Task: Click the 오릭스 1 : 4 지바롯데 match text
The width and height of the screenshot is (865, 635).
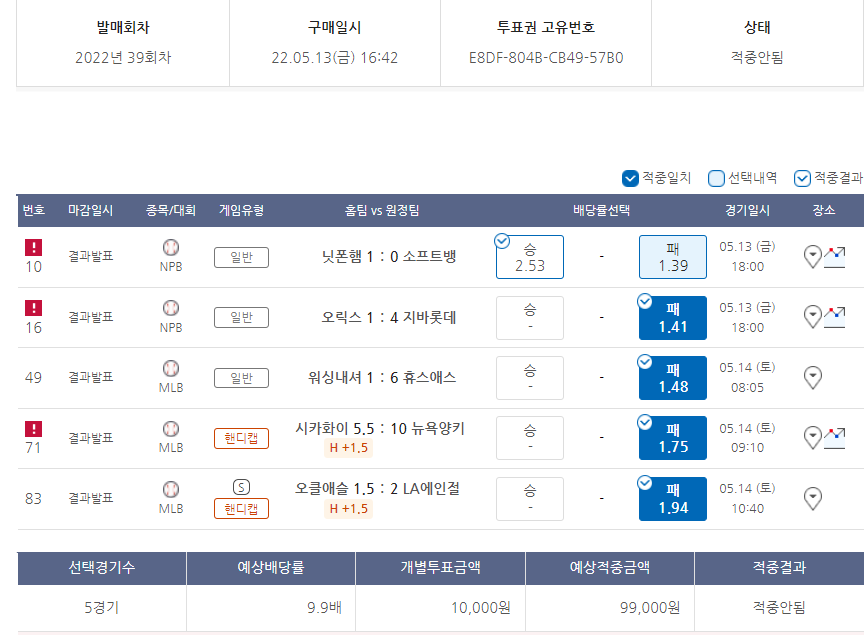Action: pyautogui.click(x=389, y=317)
